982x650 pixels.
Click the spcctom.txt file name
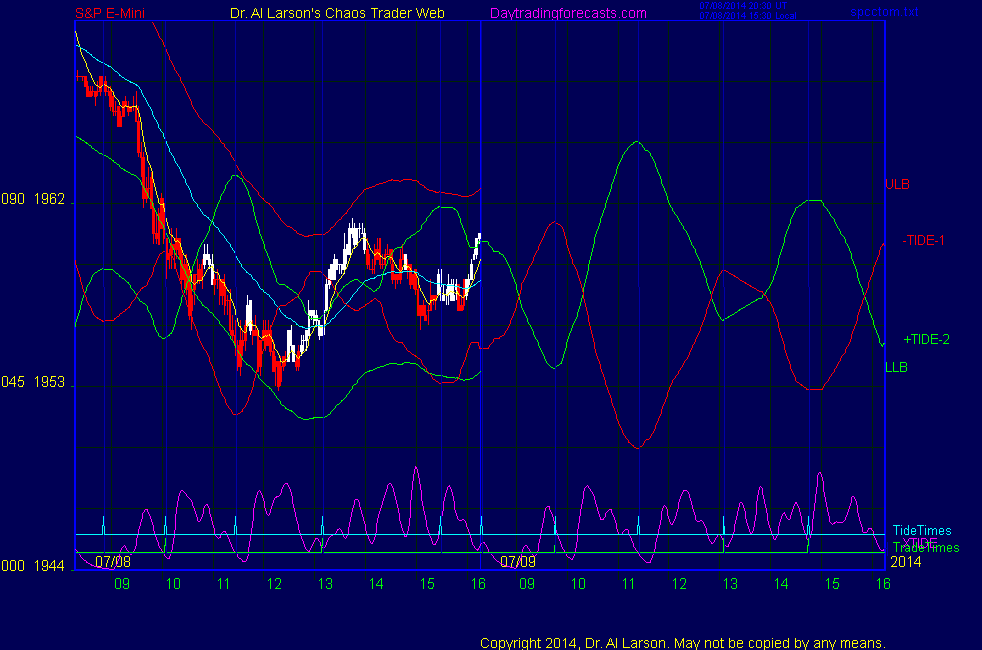(884, 12)
